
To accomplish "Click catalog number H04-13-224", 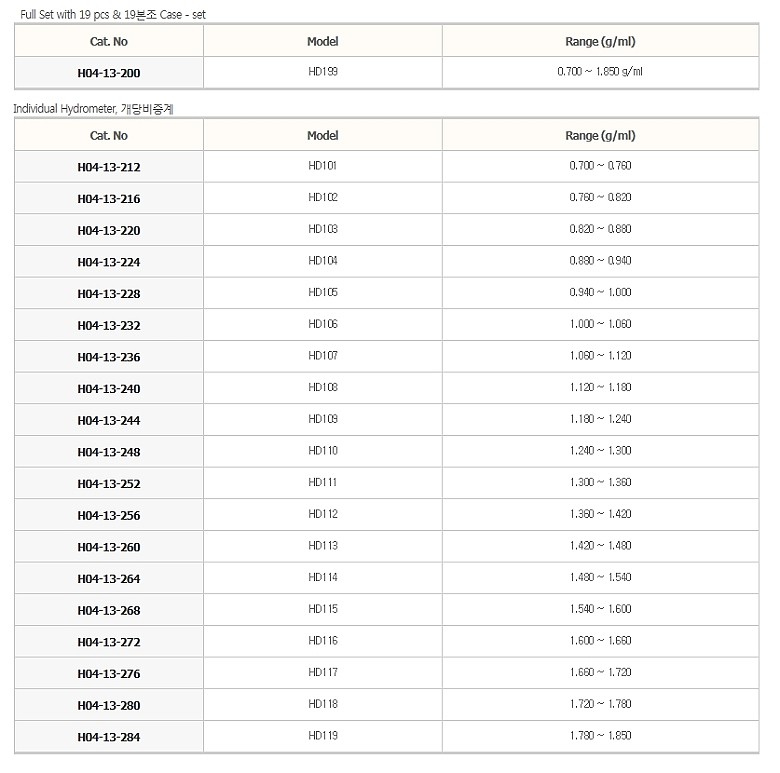I will point(109,262).
